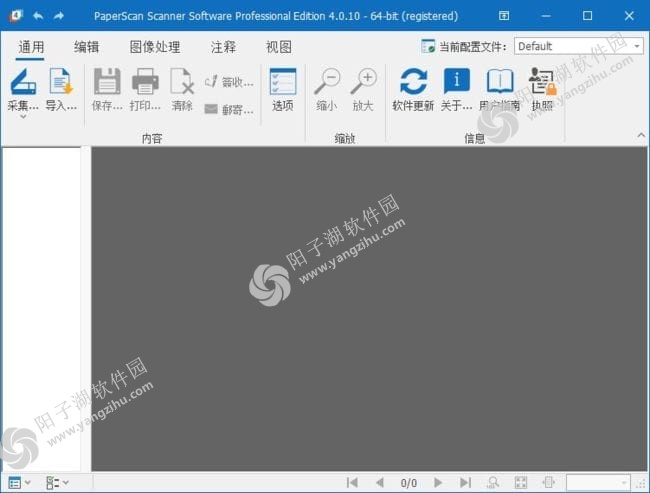
Task: Click the 签收 sign button
Action: (x=229, y=82)
